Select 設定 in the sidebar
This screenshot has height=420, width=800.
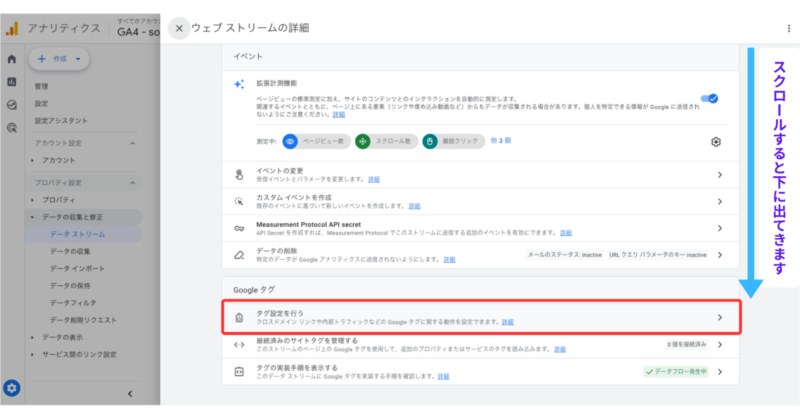[41, 104]
